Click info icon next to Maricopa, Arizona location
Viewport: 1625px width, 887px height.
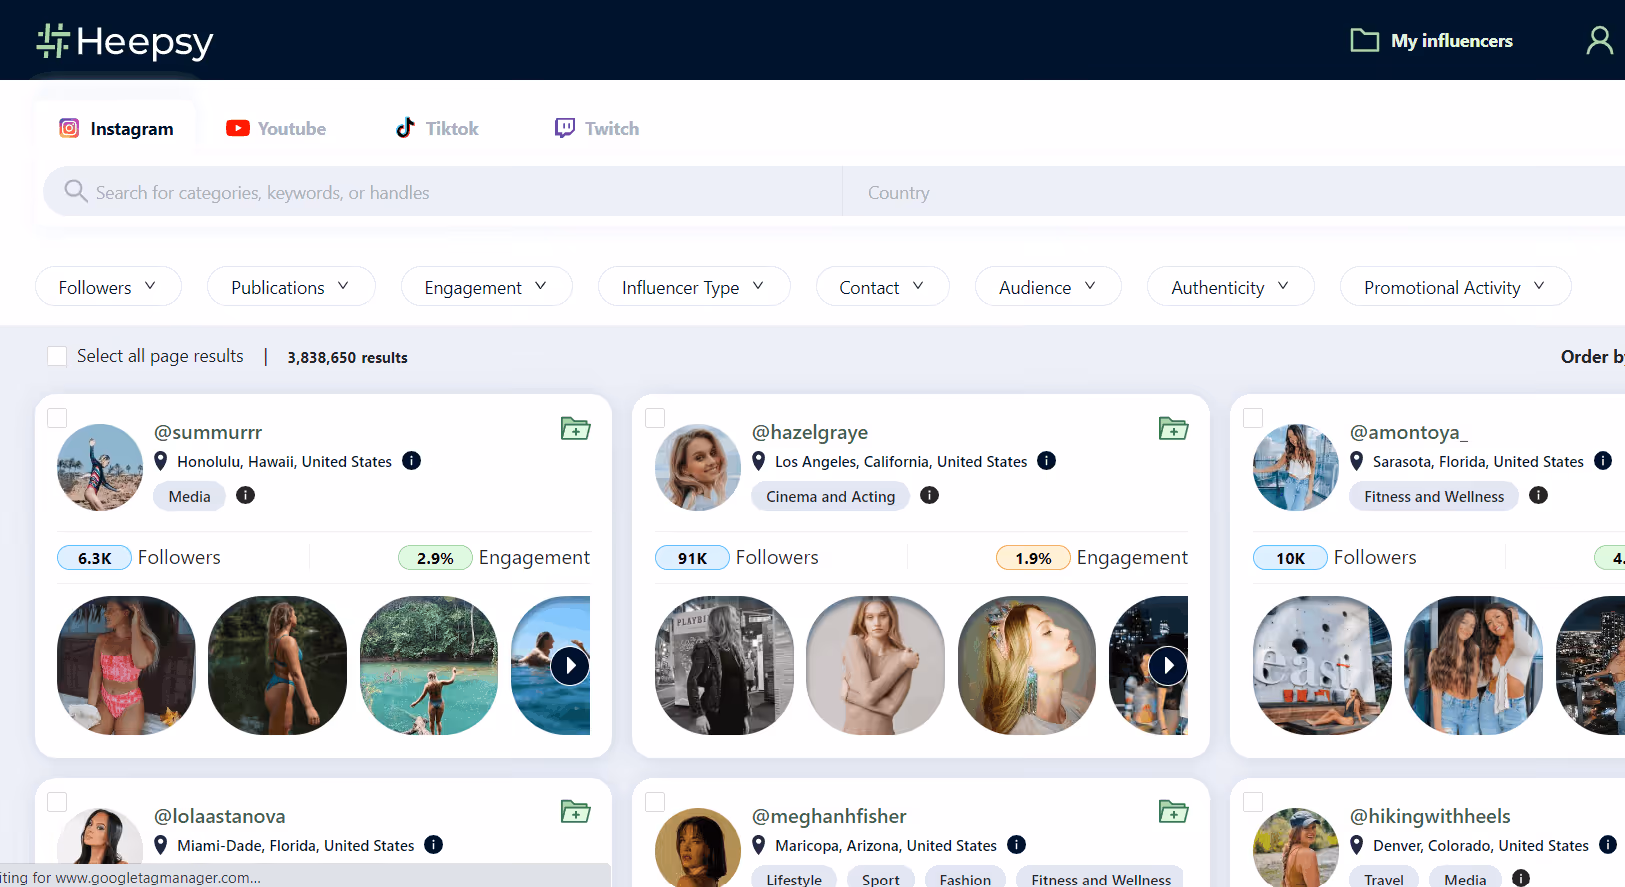[1016, 845]
